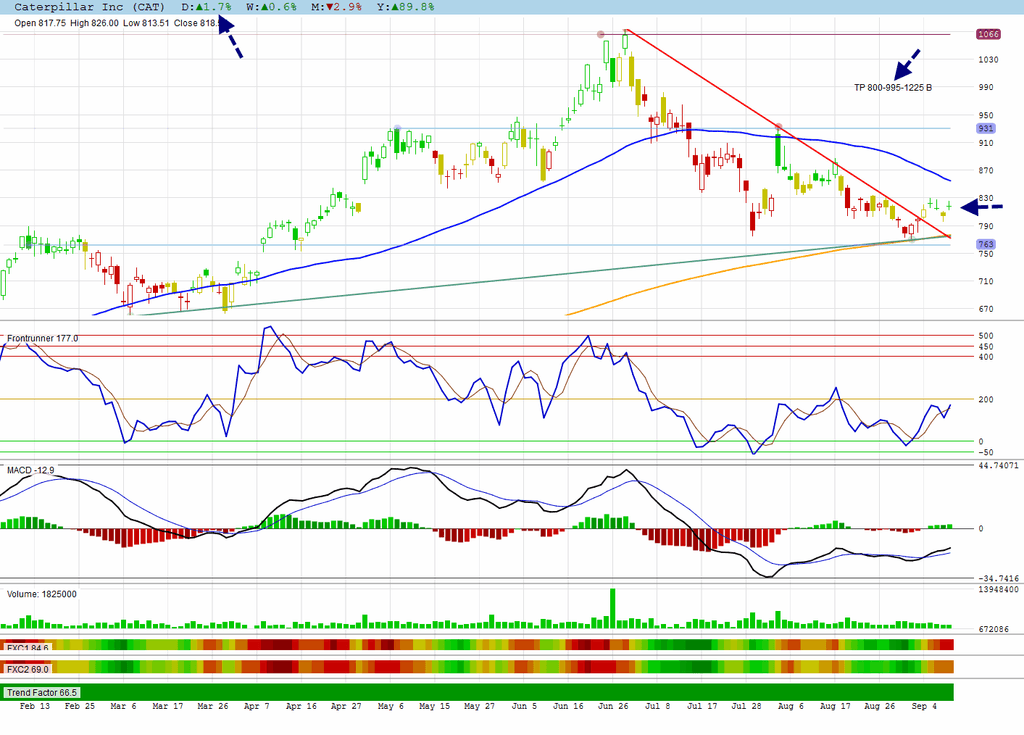Click the tall volume spike bar in June
Image resolution: width=1024 pixels, height=735 pixels.
pos(613,608)
